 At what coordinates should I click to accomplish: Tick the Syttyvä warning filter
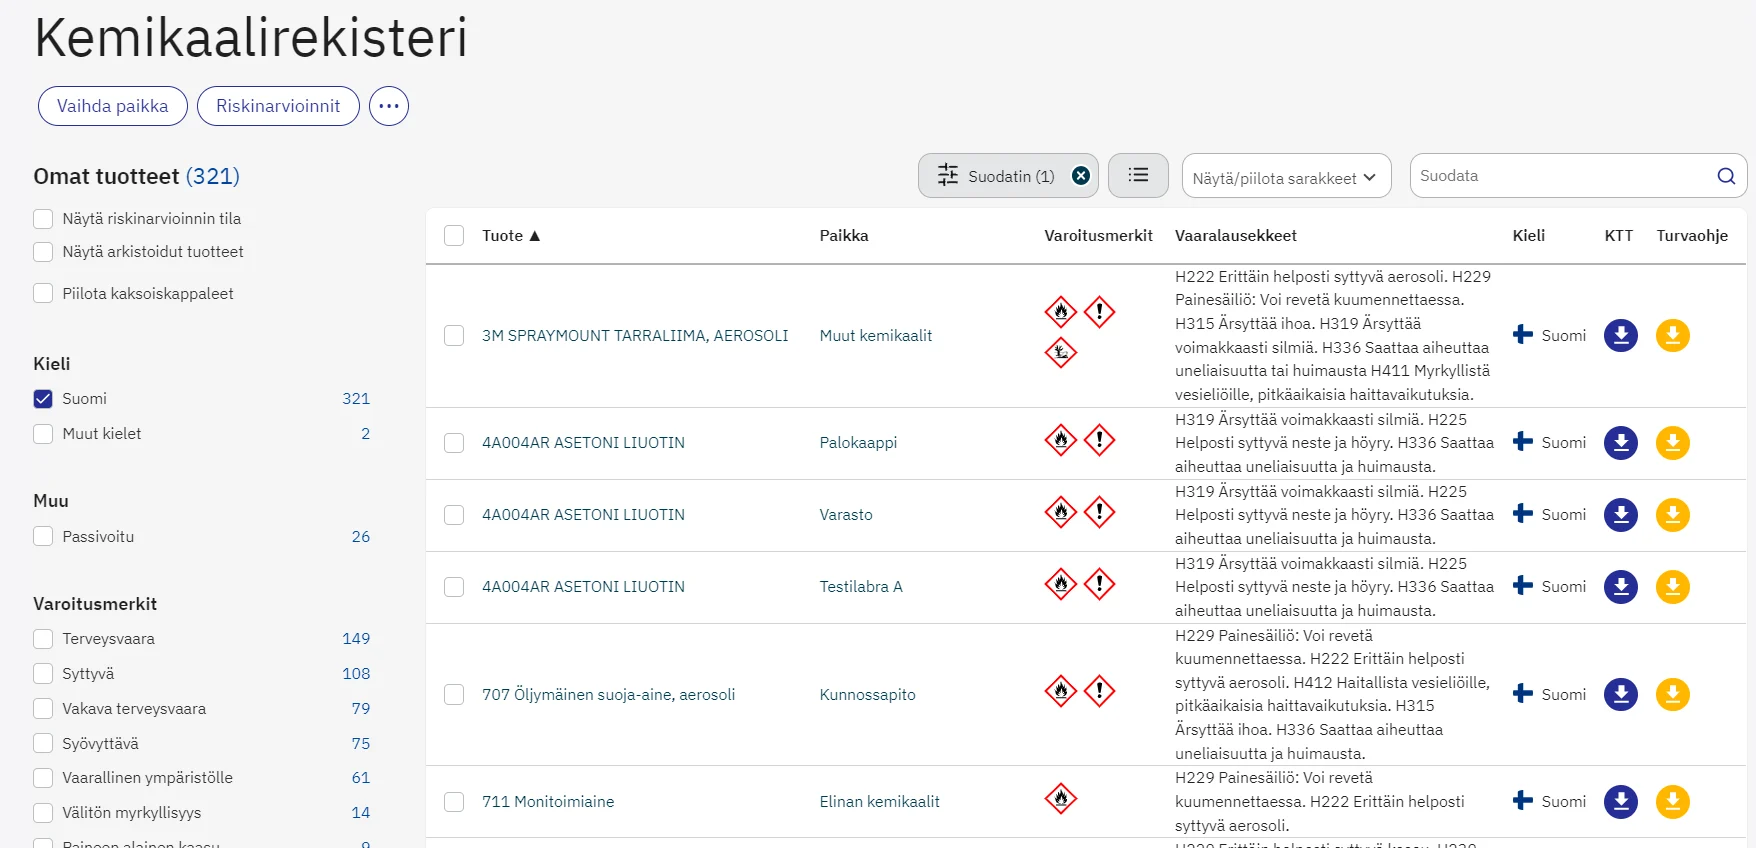click(x=43, y=674)
